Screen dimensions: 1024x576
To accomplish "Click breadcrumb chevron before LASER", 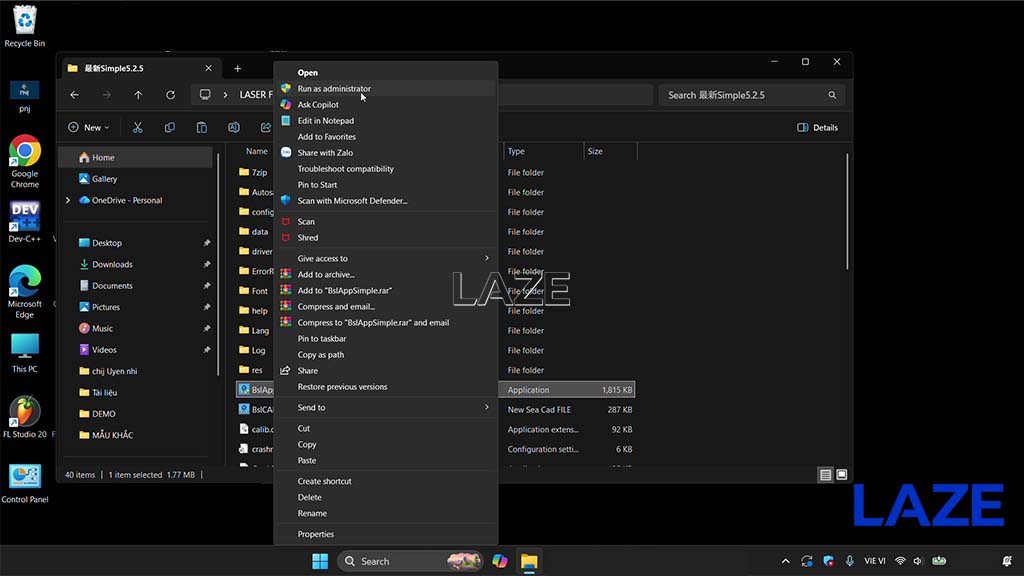I will pyautogui.click(x=225, y=95).
